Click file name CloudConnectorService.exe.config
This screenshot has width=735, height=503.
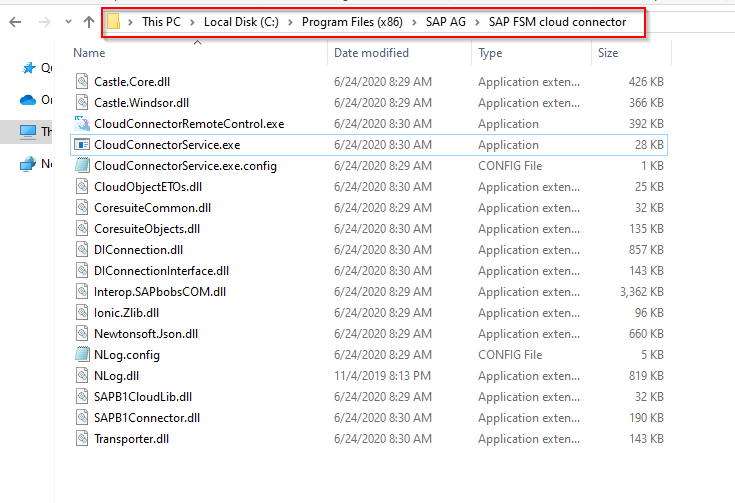click(185, 166)
